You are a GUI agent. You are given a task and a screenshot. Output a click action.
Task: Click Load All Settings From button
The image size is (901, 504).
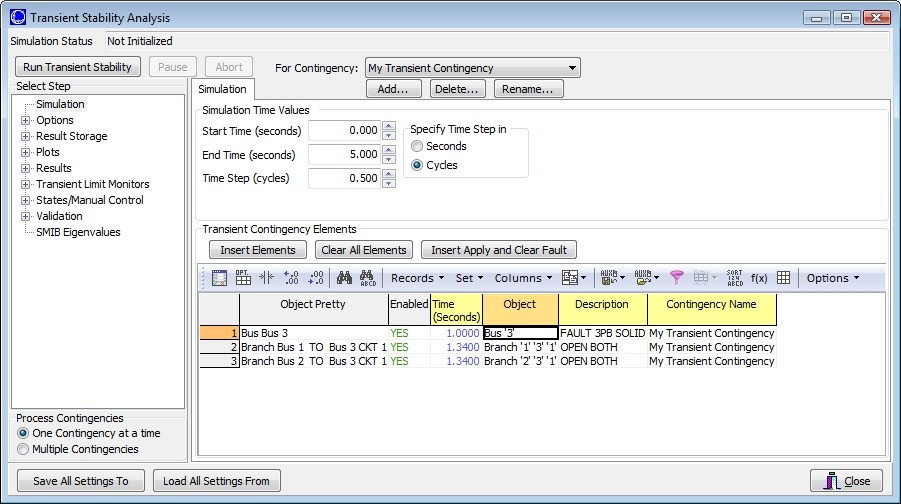[x=217, y=481]
